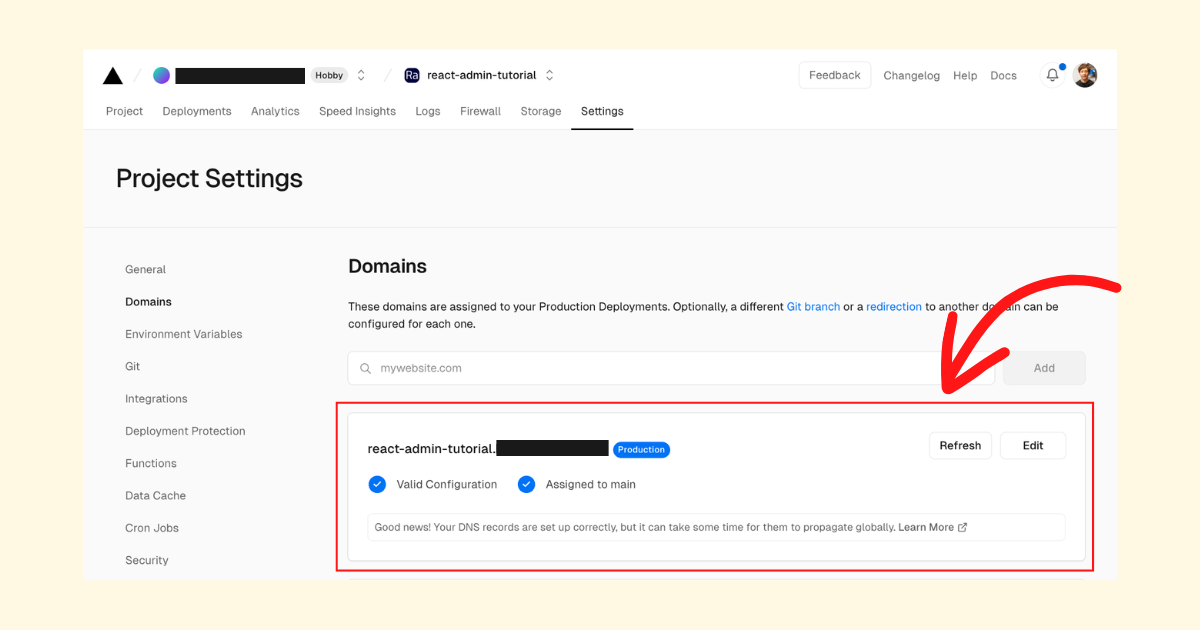This screenshot has height=630, width=1200.
Task: Switch to the Project tab
Action: 124,111
